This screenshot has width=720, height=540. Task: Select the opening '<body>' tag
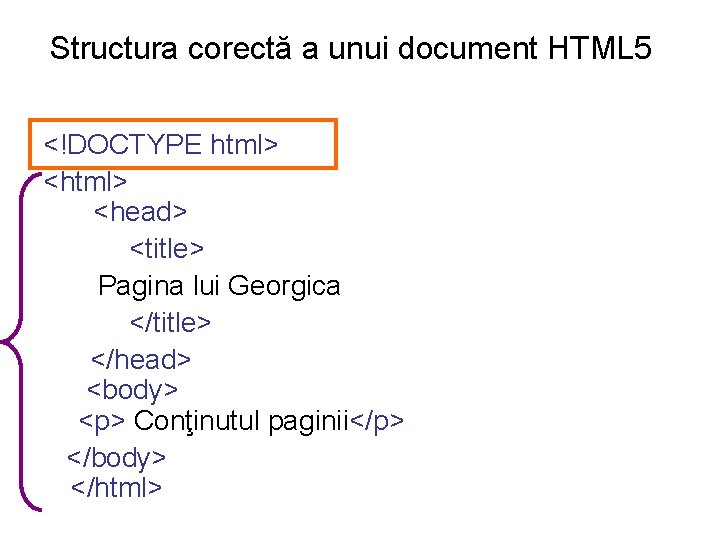[132, 391]
